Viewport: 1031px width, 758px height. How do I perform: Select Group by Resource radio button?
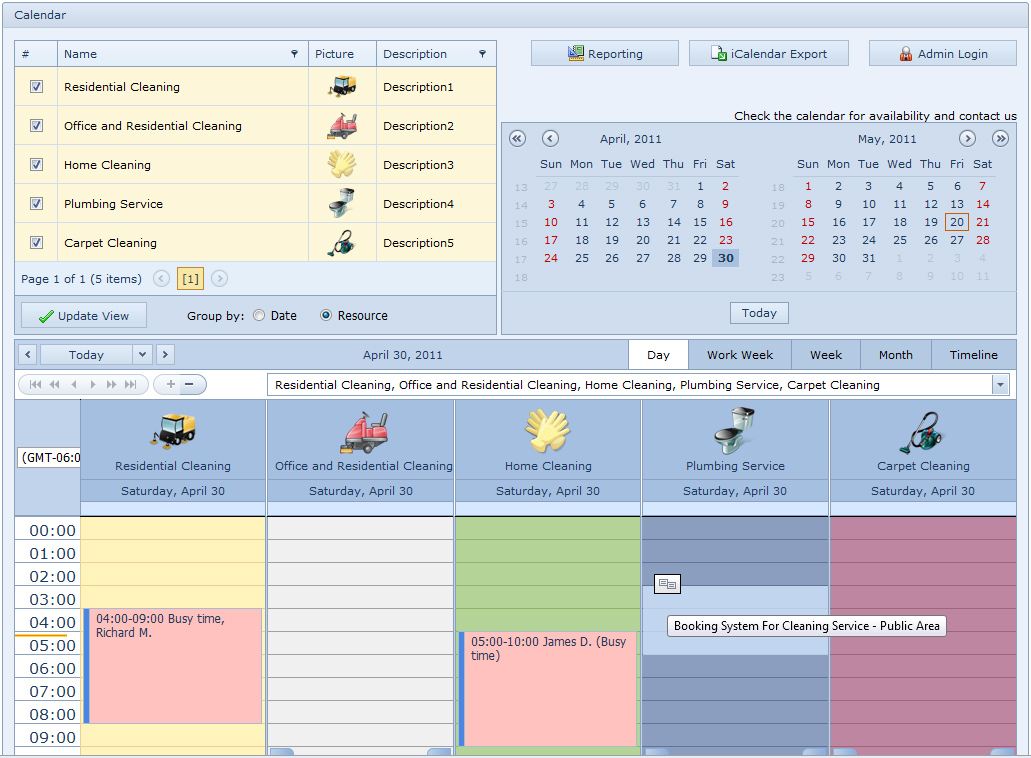(x=325, y=316)
